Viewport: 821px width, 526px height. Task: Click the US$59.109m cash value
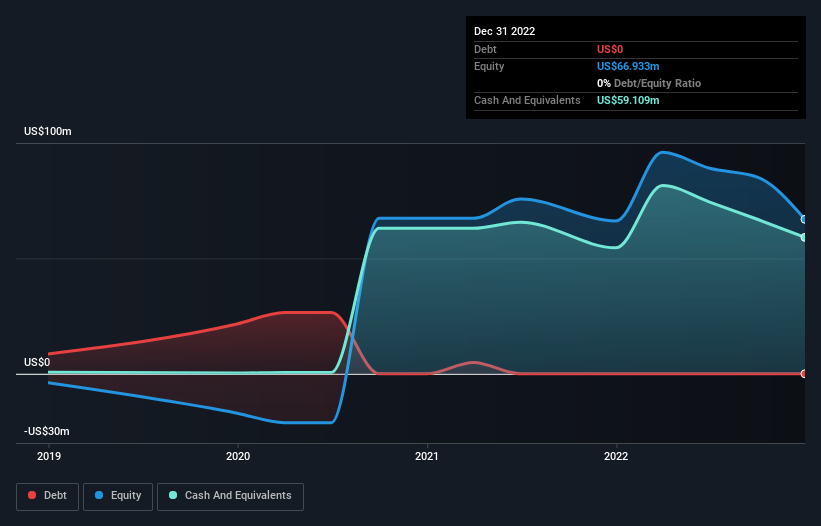628,100
